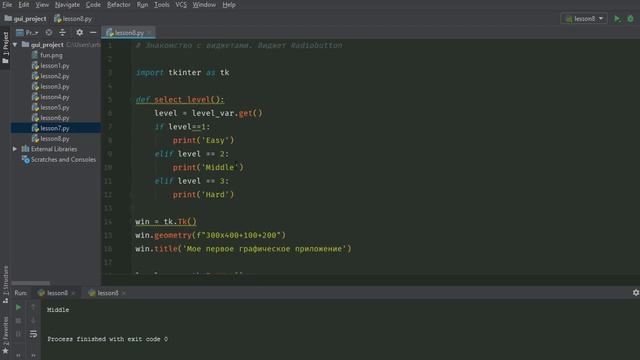Place cursor on "import tkinter as tk" line

182,73
